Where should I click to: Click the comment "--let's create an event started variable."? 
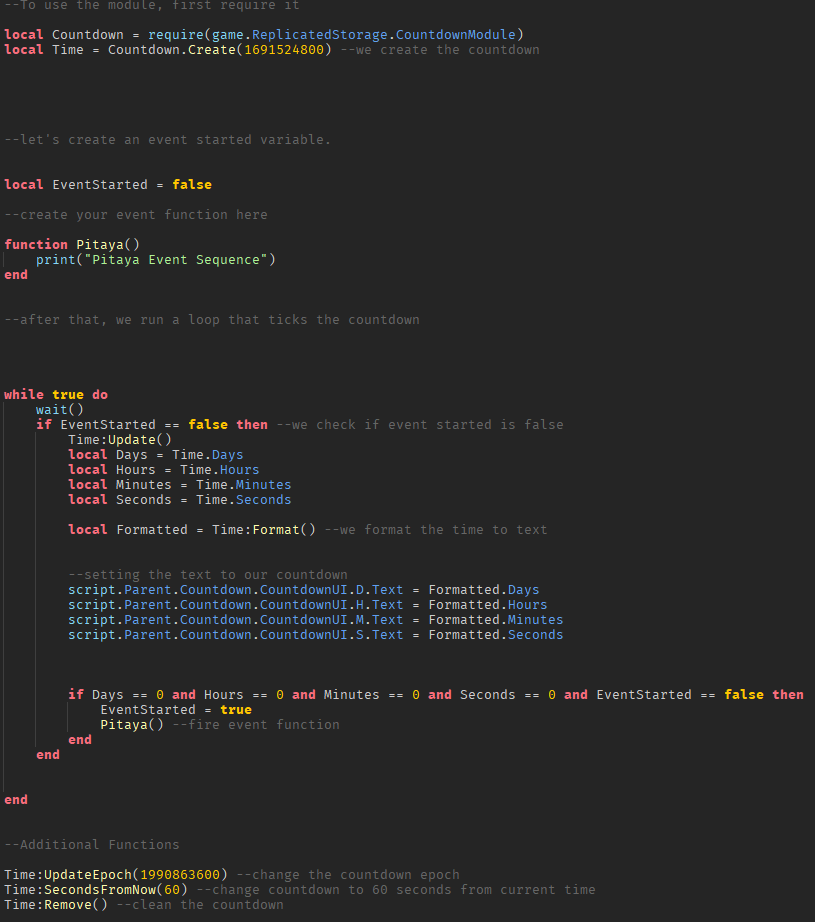[x=168, y=140]
